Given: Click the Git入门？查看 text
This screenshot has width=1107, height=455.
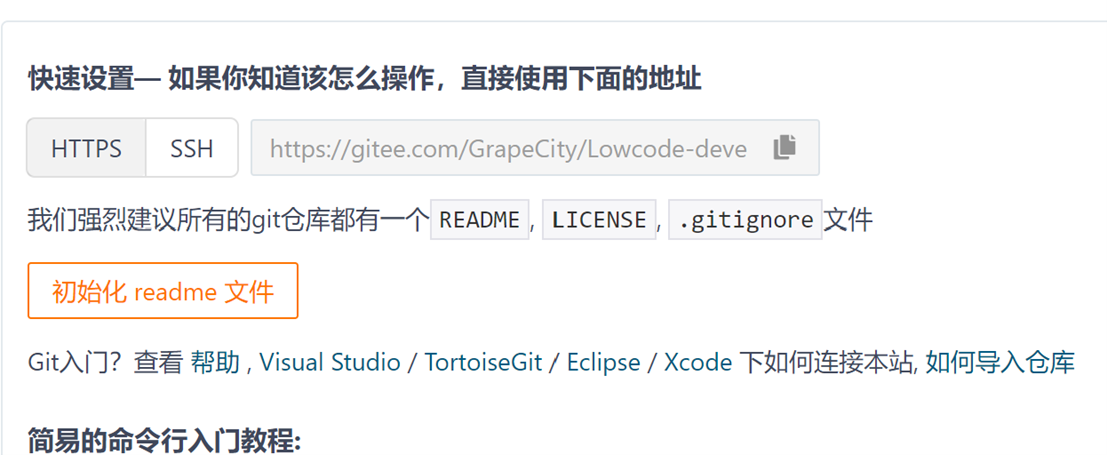Looking at the screenshot, I should click(107, 362).
